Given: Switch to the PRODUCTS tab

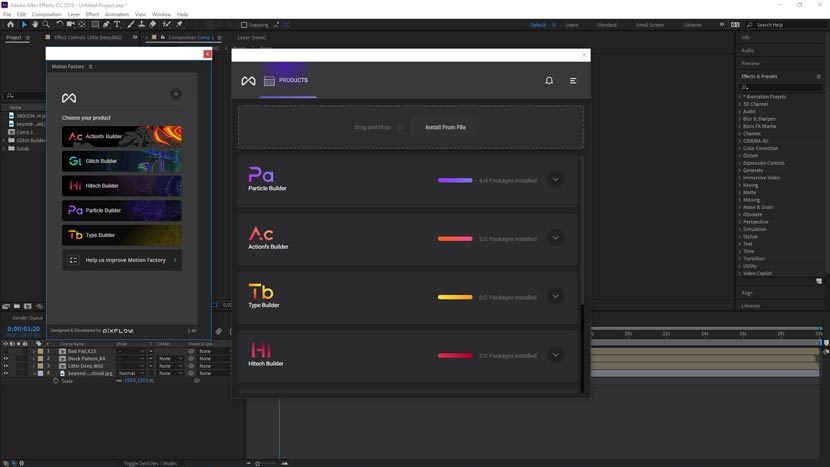Looking at the screenshot, I should click(286, 80).
